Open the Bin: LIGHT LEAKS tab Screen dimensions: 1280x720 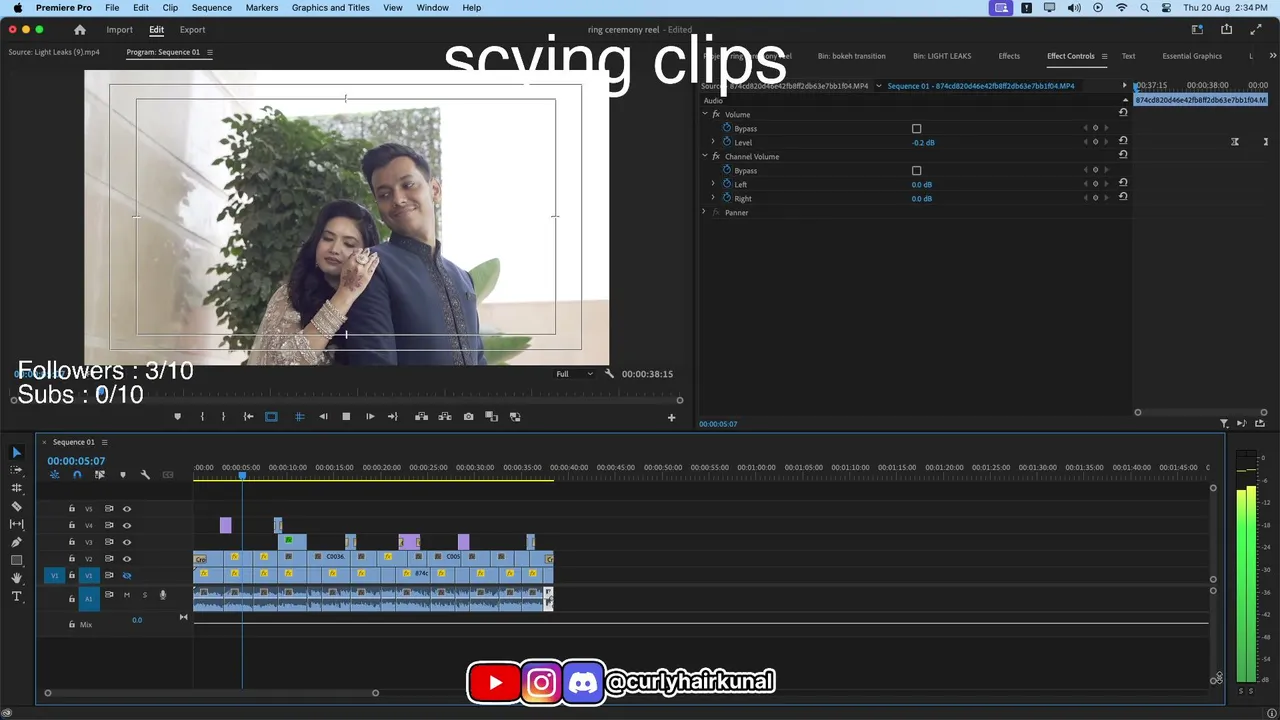[942, 56]
